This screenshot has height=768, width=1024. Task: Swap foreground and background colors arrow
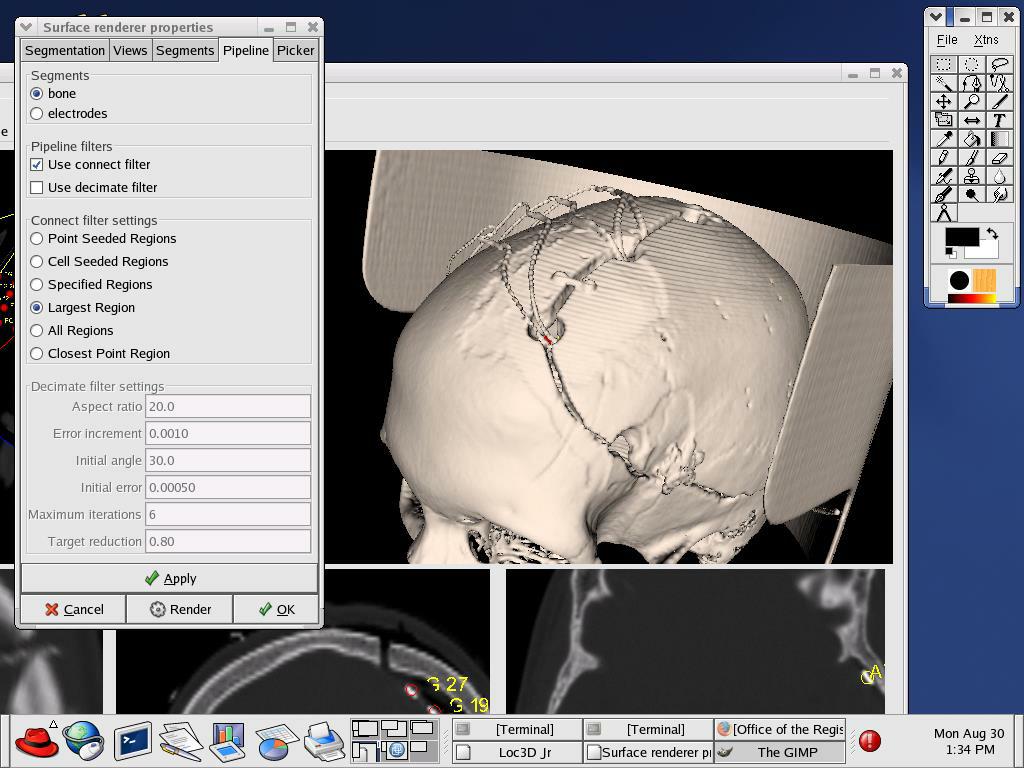pyautogui.click(x=992, y=233)
